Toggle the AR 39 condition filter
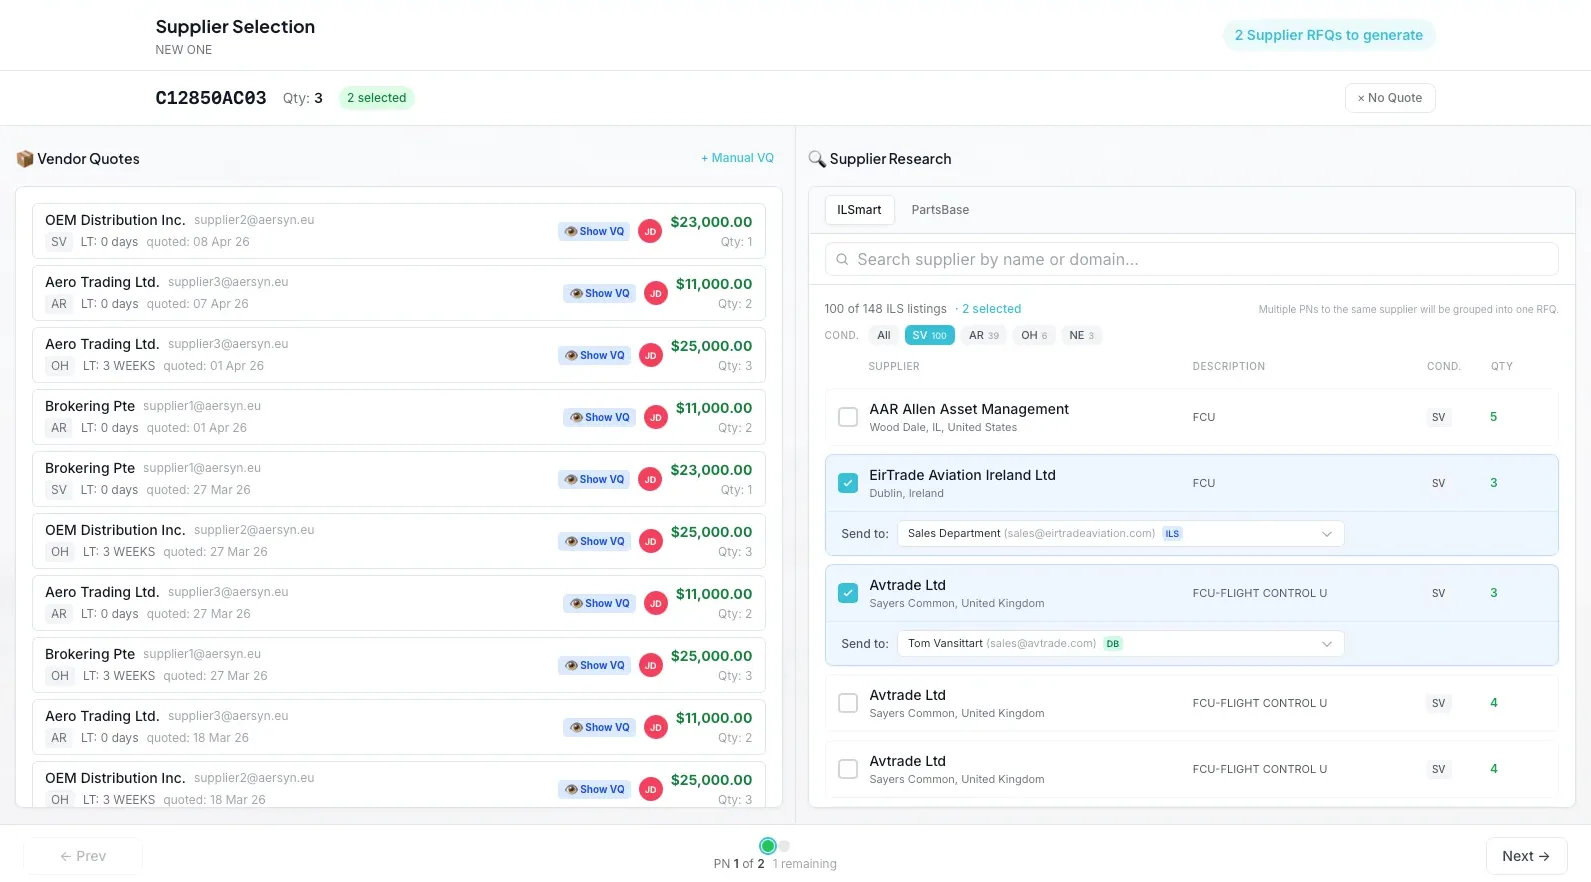This screenshot has height=882, width=1591. [x=984, y=335]
